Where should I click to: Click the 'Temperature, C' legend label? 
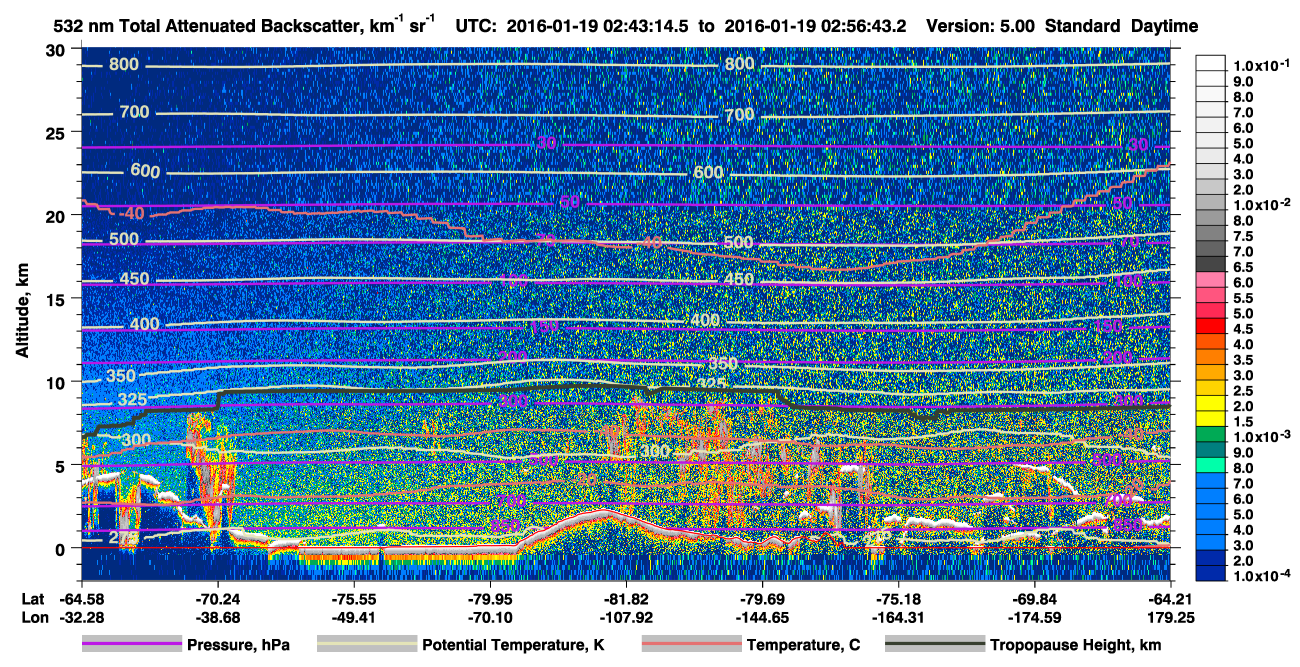coord(803,646)
